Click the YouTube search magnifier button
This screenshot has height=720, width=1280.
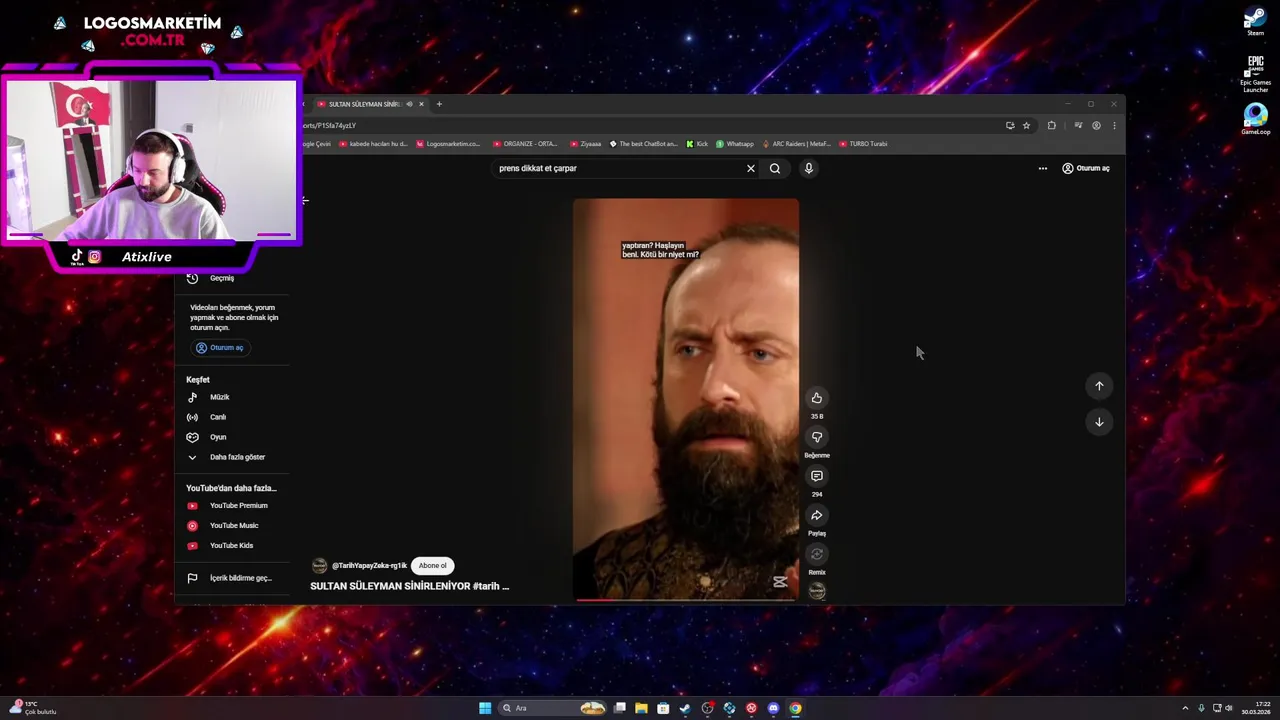click(775, 168)
